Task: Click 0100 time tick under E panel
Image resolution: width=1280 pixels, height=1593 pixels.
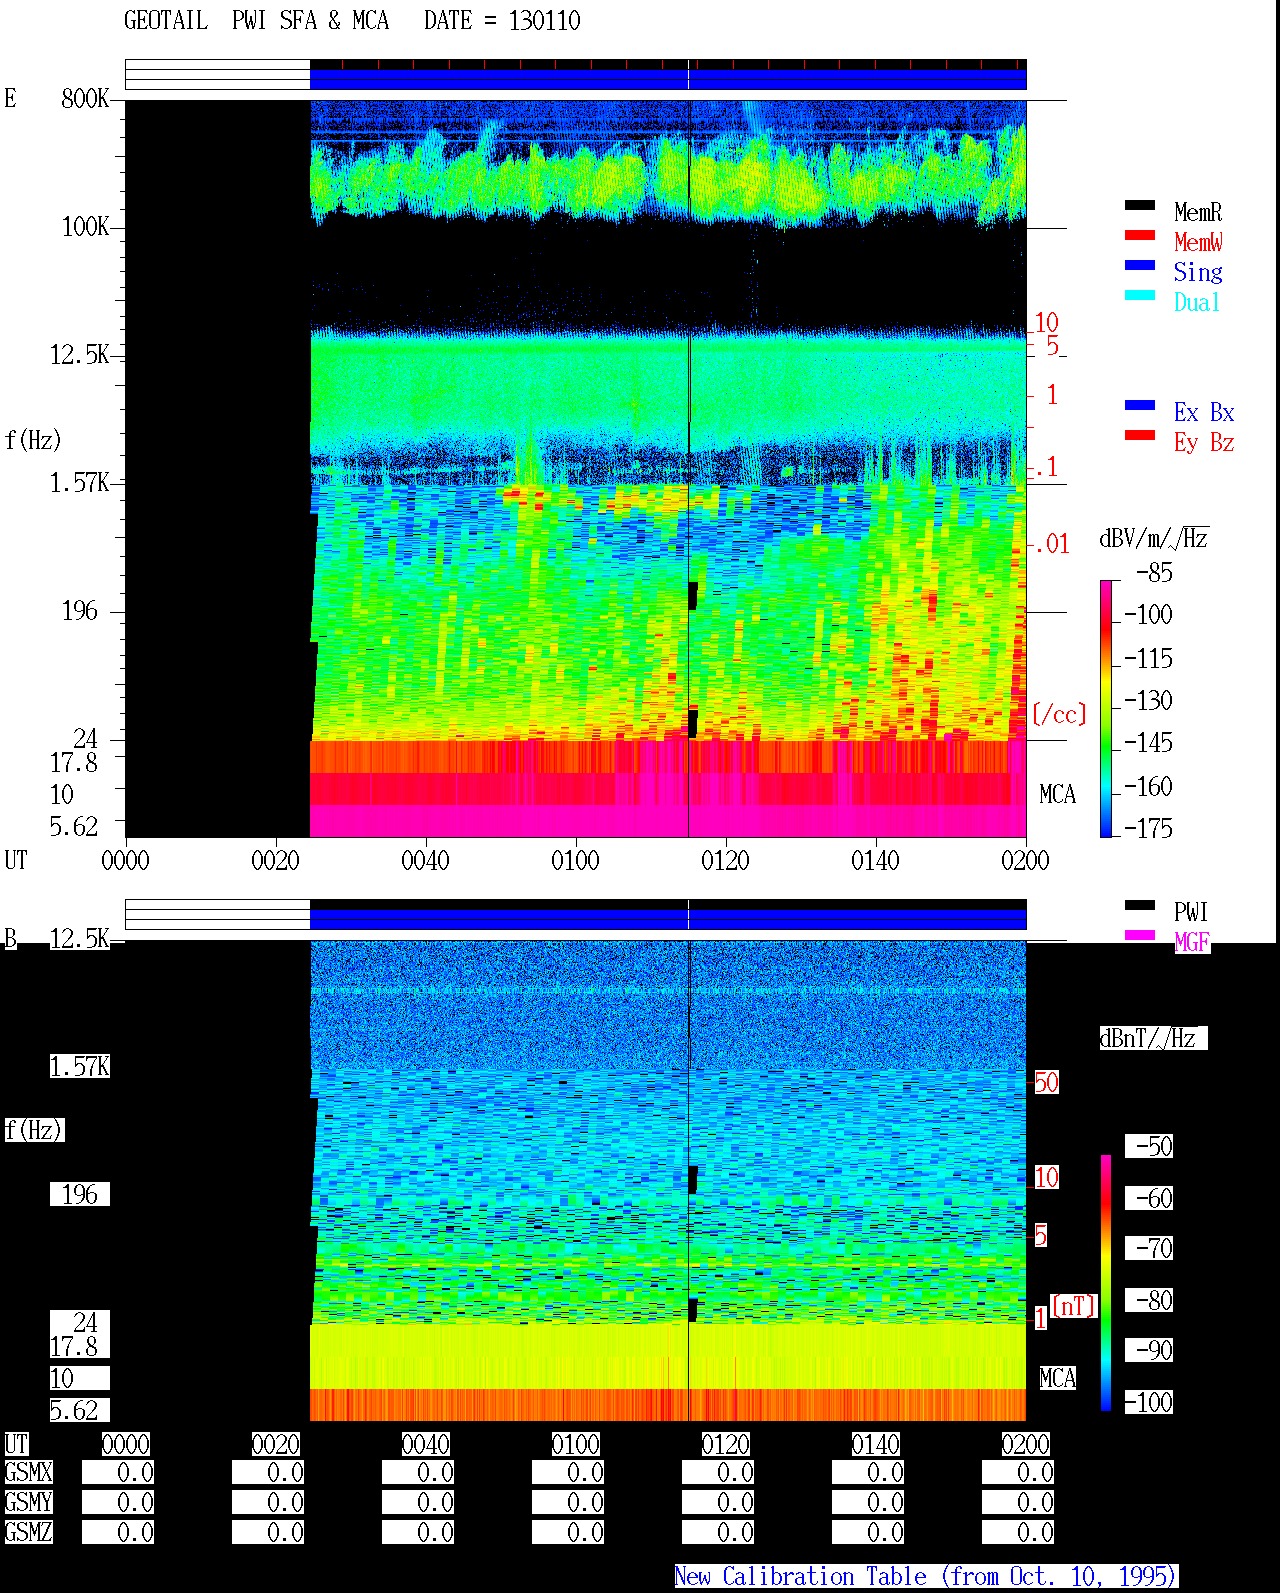Action: point(575,860)
